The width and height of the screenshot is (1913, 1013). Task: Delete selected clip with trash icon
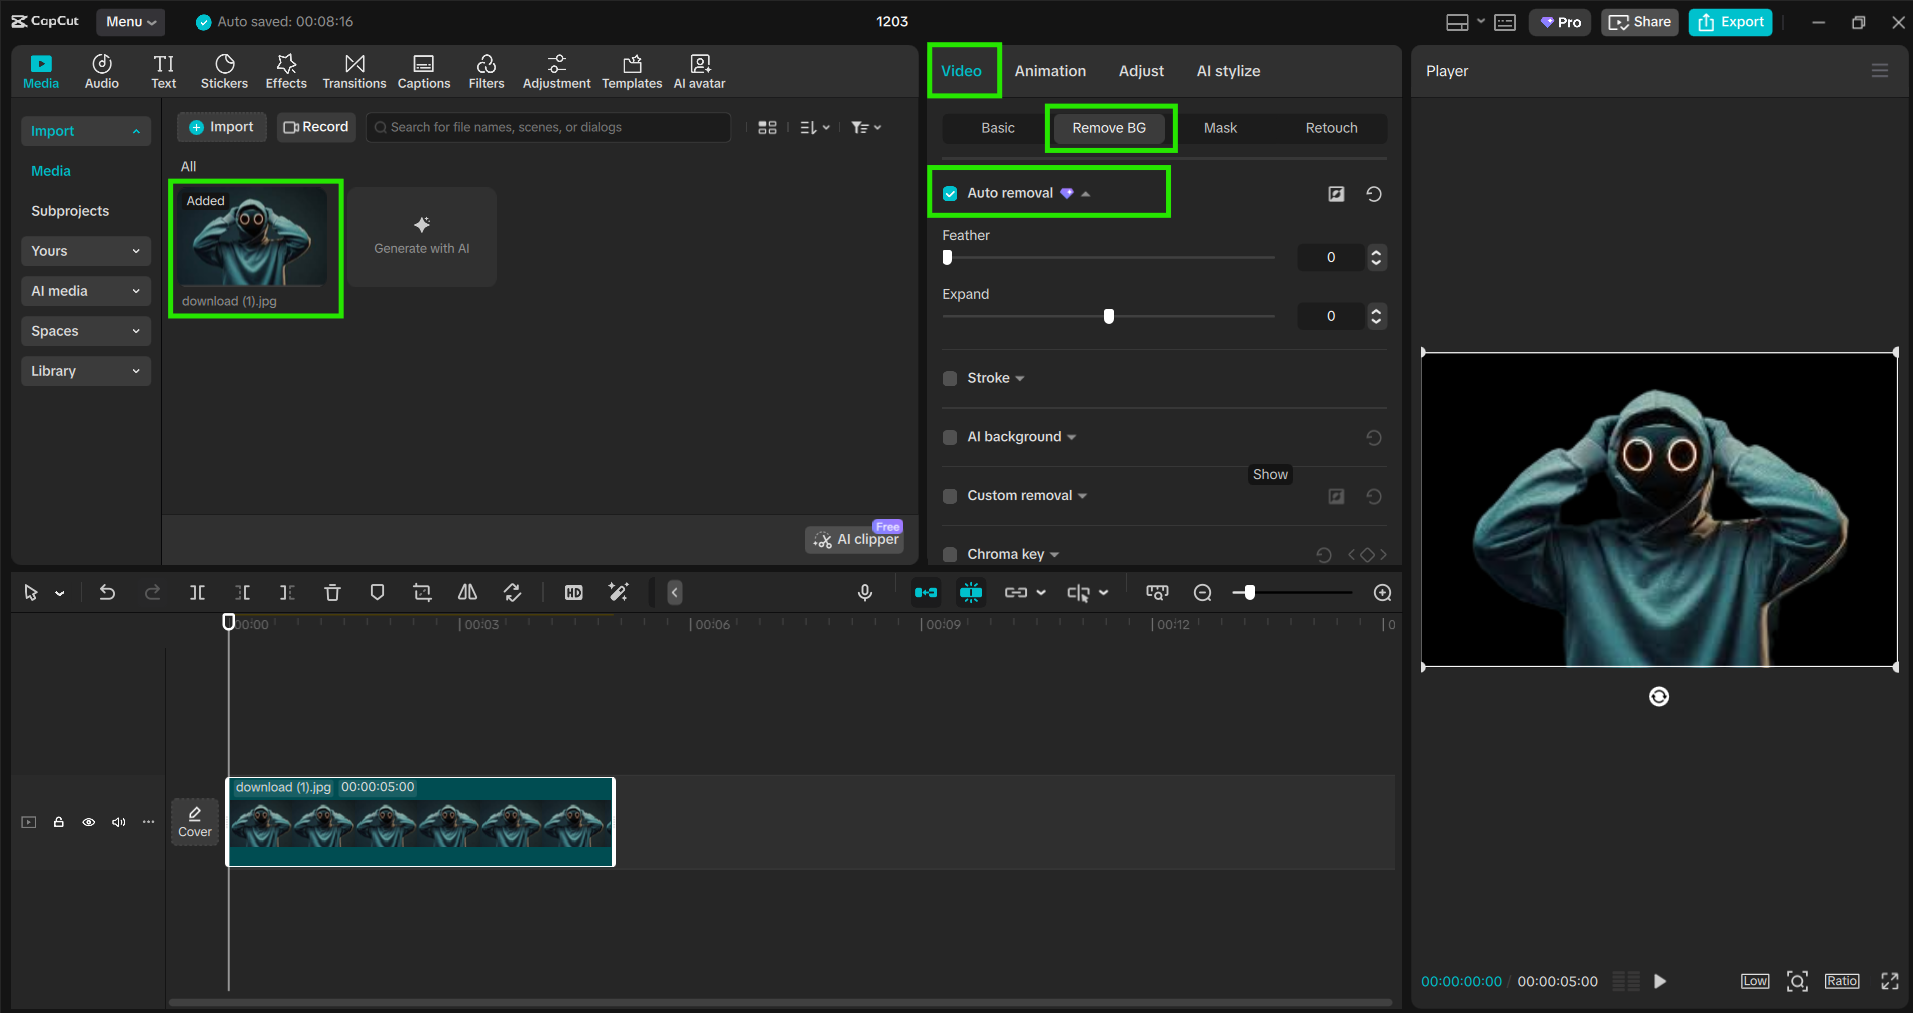tap(332, 593)
